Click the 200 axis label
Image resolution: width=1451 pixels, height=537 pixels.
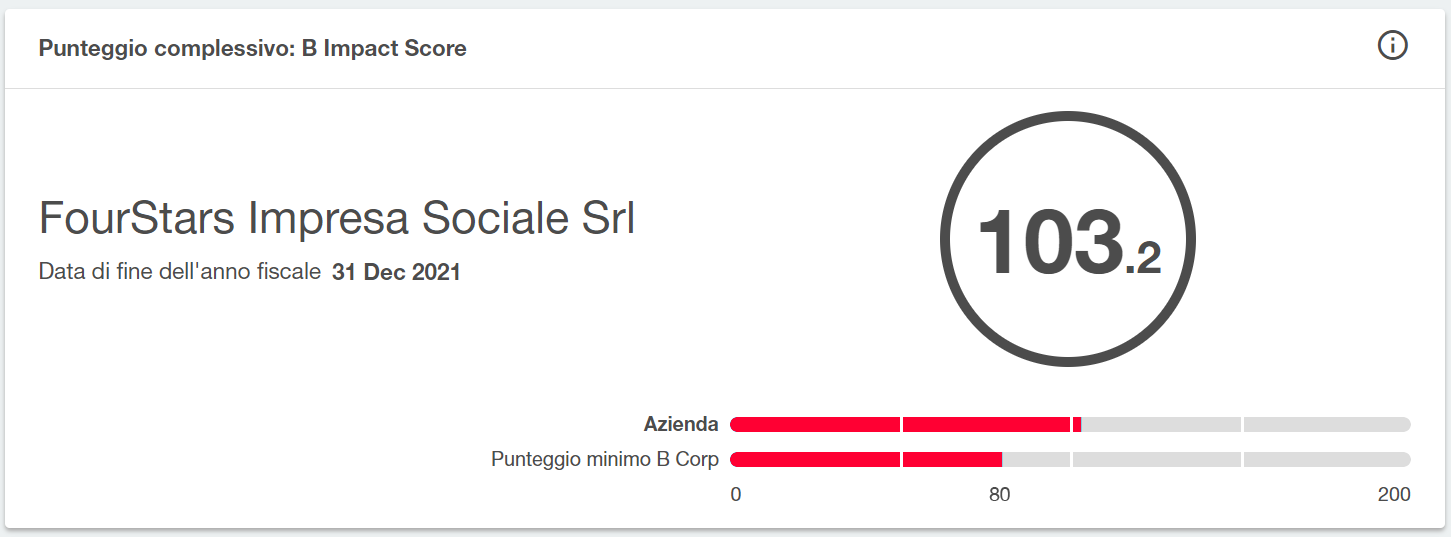1394,494
